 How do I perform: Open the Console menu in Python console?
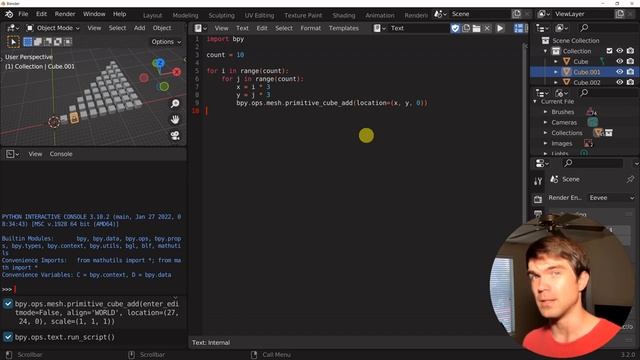point(61,154)
